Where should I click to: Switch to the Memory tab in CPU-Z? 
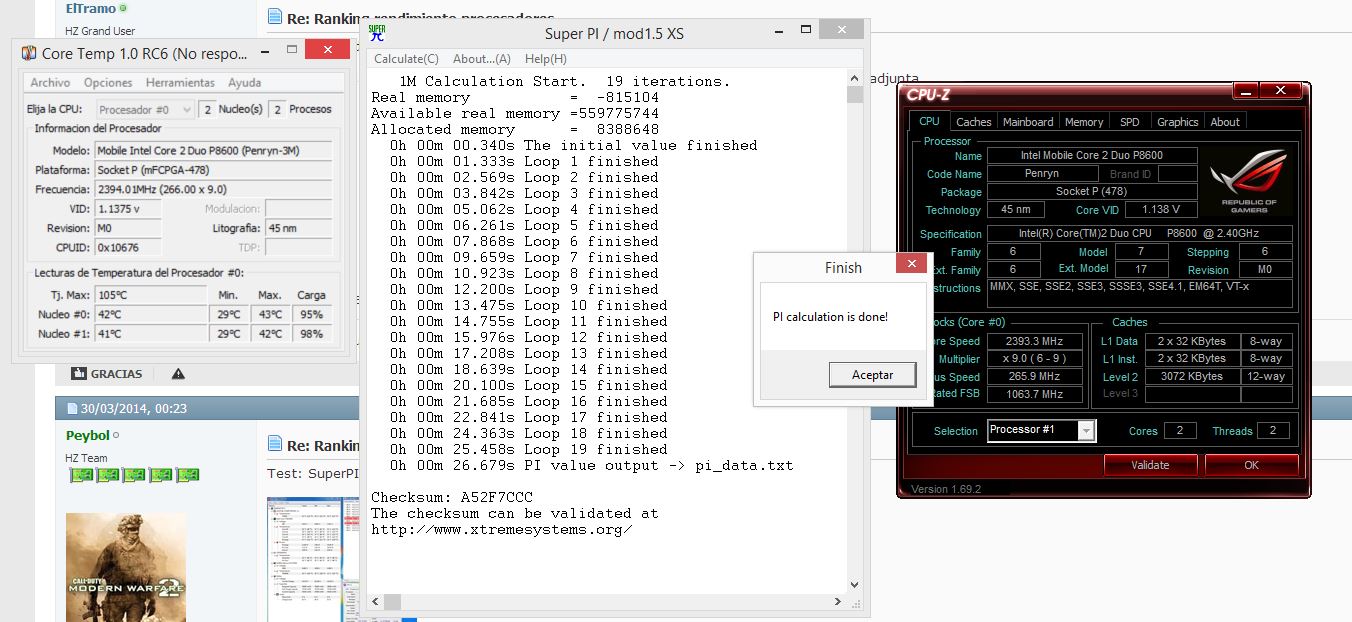[1084, 122]
